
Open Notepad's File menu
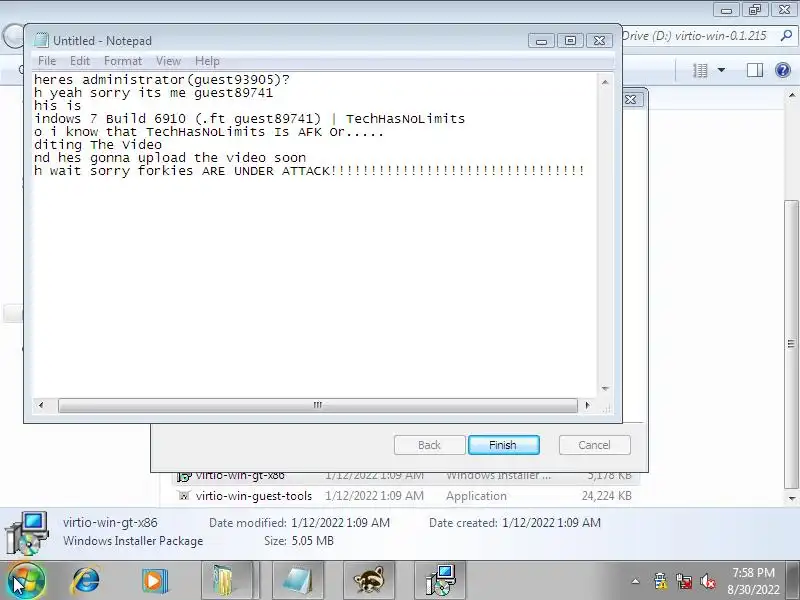(x=47, y=61)
